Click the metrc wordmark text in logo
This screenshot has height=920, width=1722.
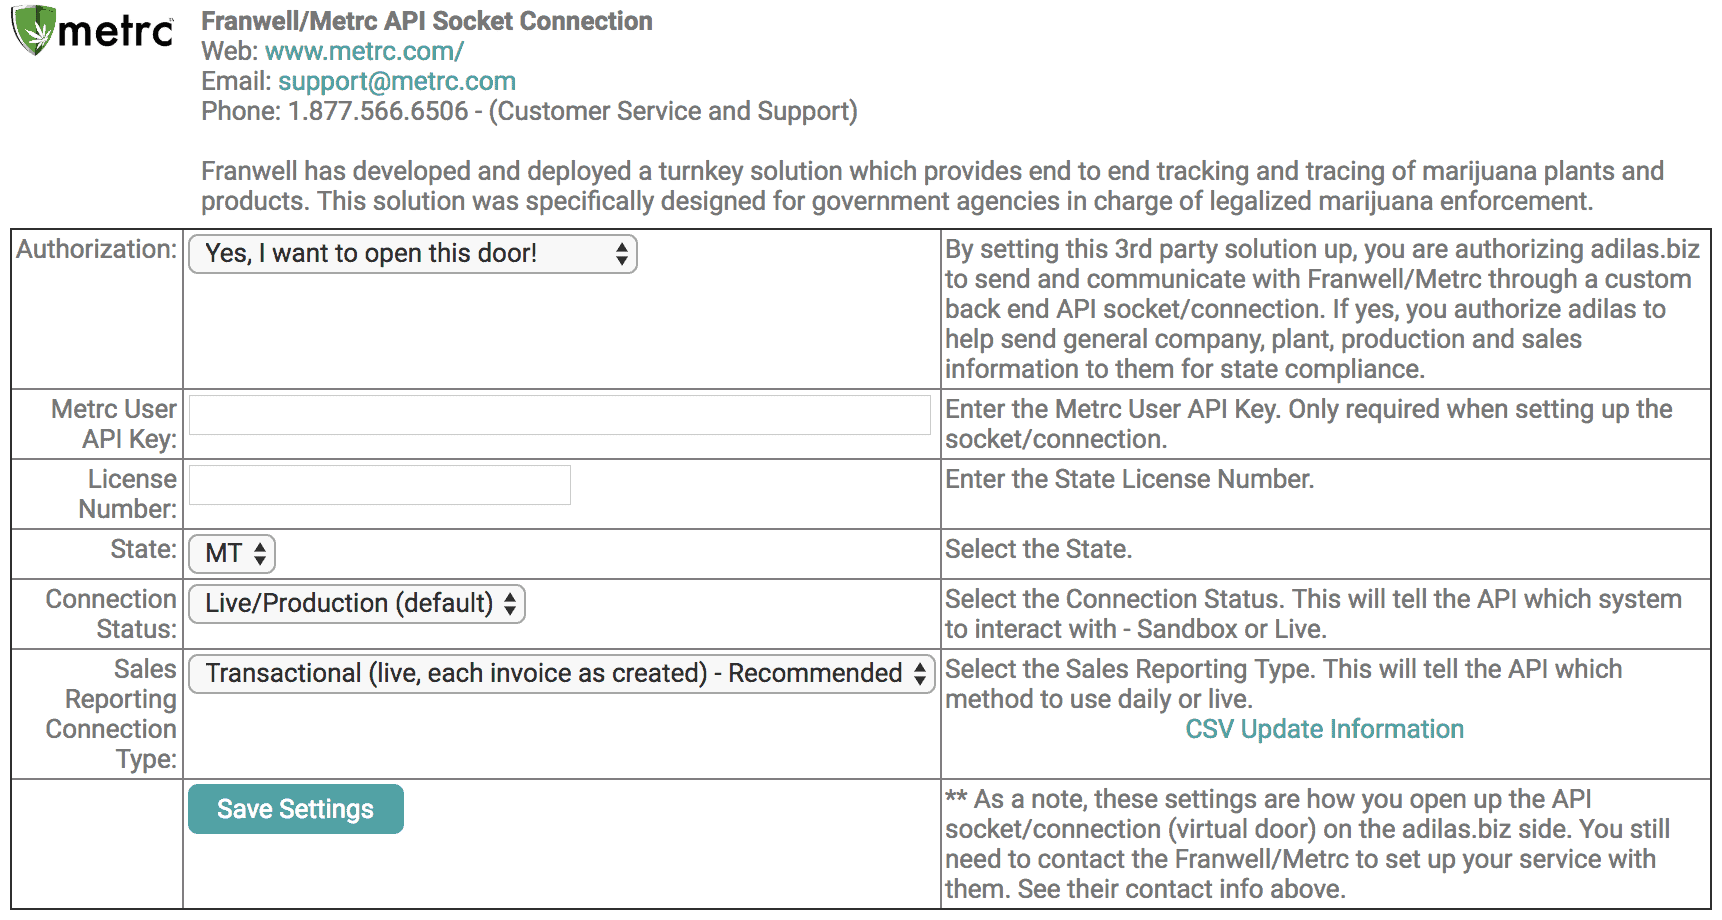[x=116, y=31]
